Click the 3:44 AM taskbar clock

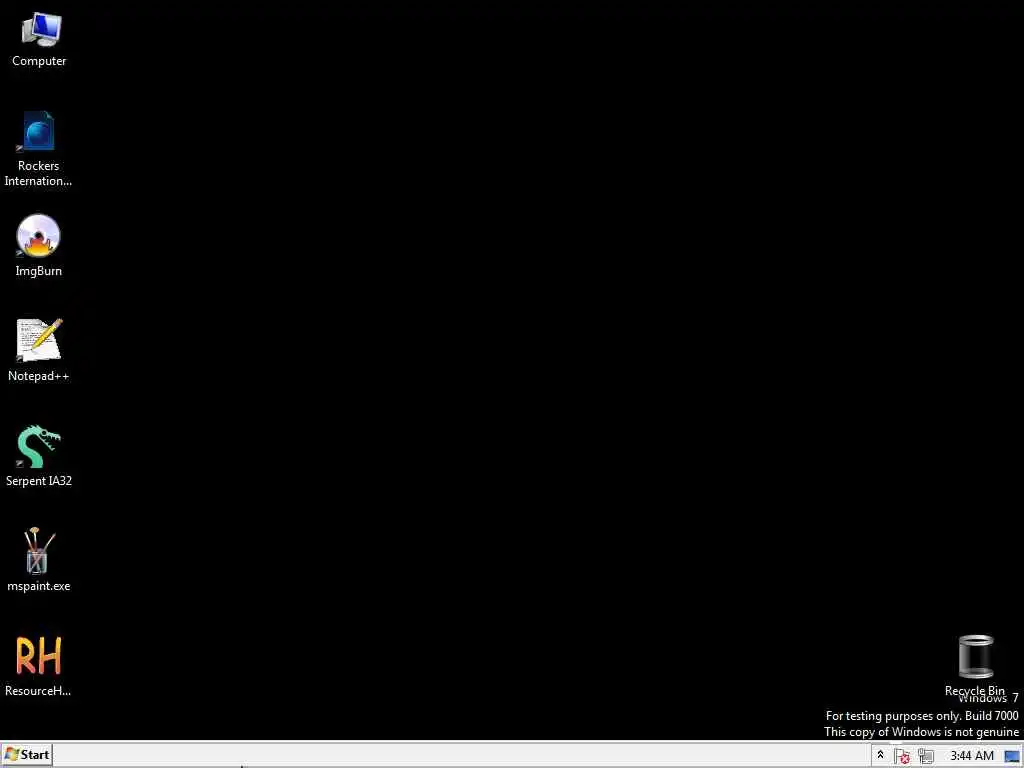(972, 756)
